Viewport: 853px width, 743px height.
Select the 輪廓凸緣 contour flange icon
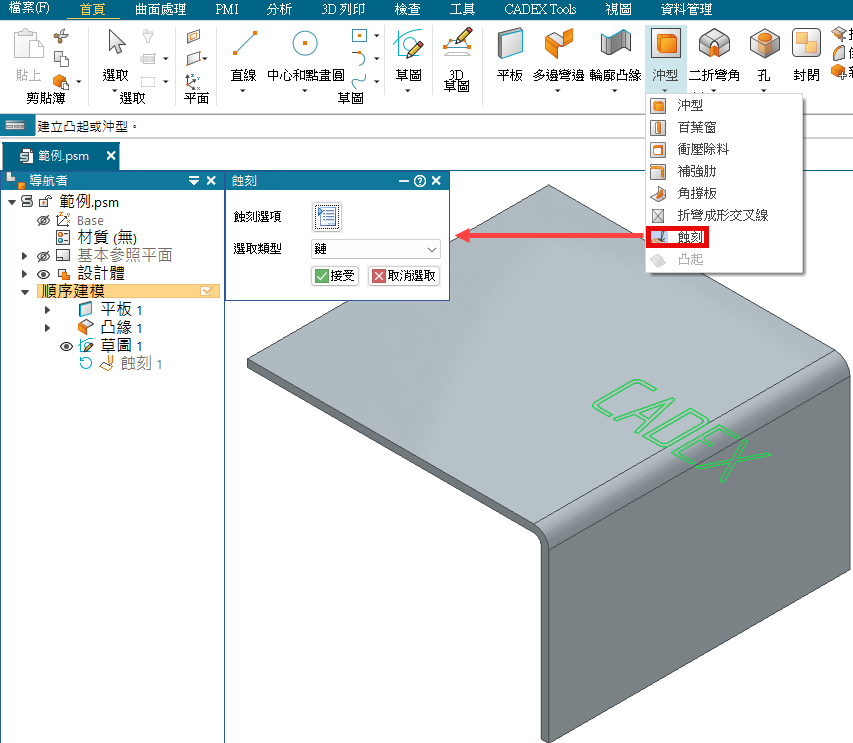[614, 46]
